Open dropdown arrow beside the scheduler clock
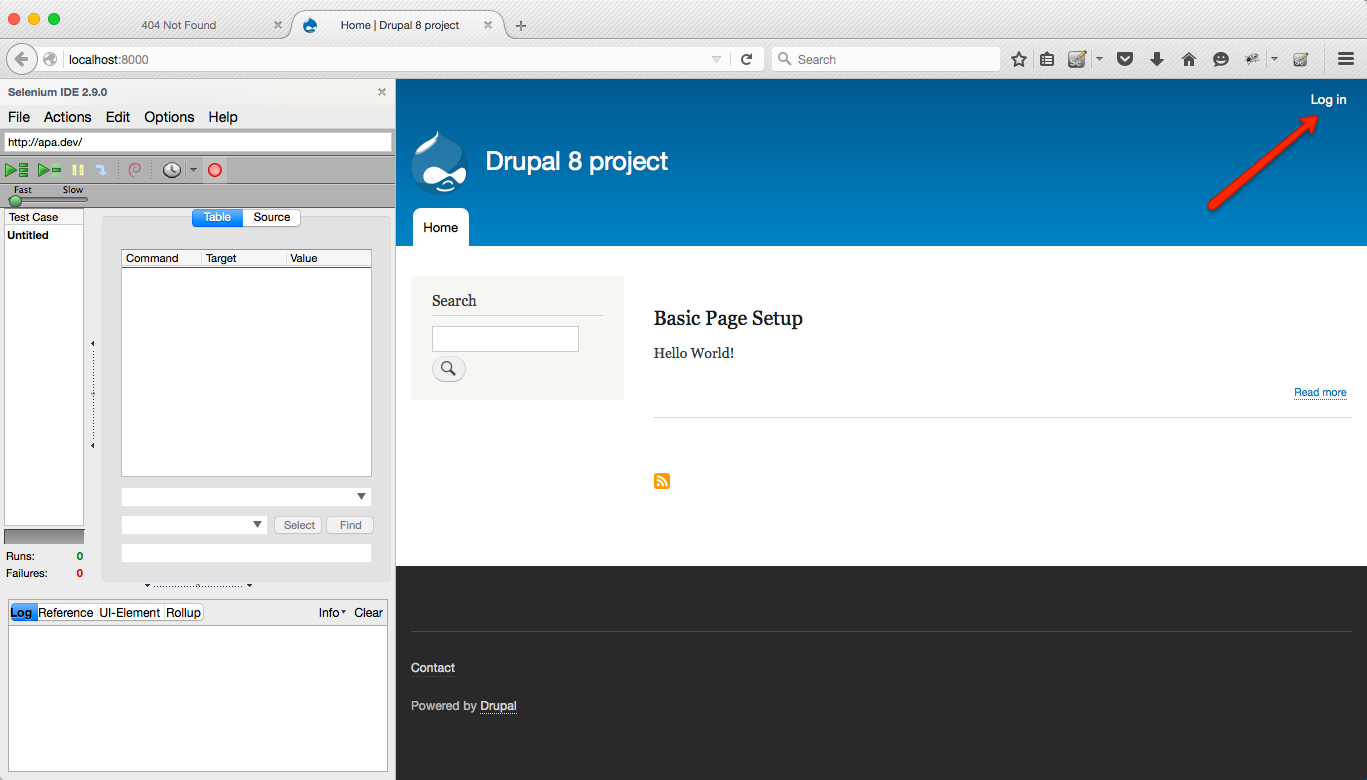 (193, 170)
